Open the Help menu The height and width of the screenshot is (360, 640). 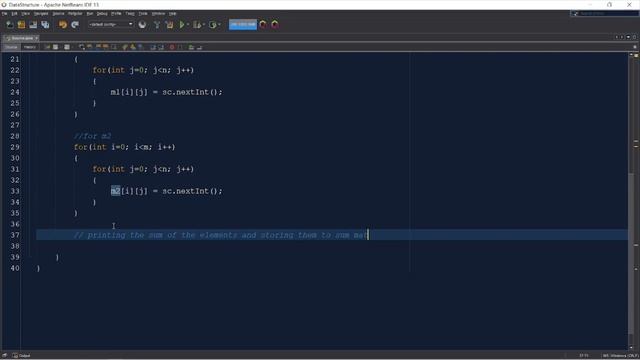point(173,13)
